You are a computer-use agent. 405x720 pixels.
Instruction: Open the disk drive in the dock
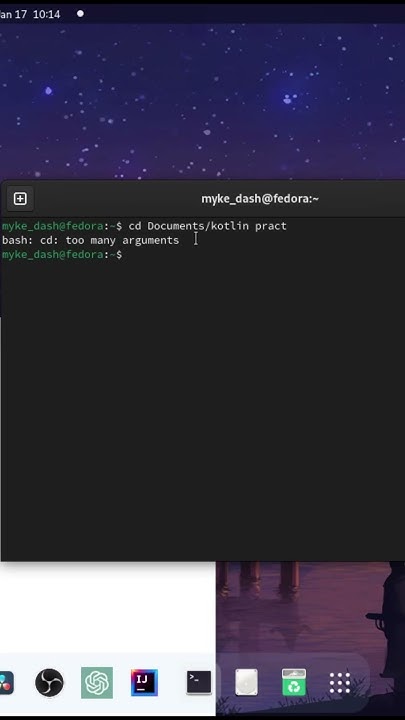247,682
